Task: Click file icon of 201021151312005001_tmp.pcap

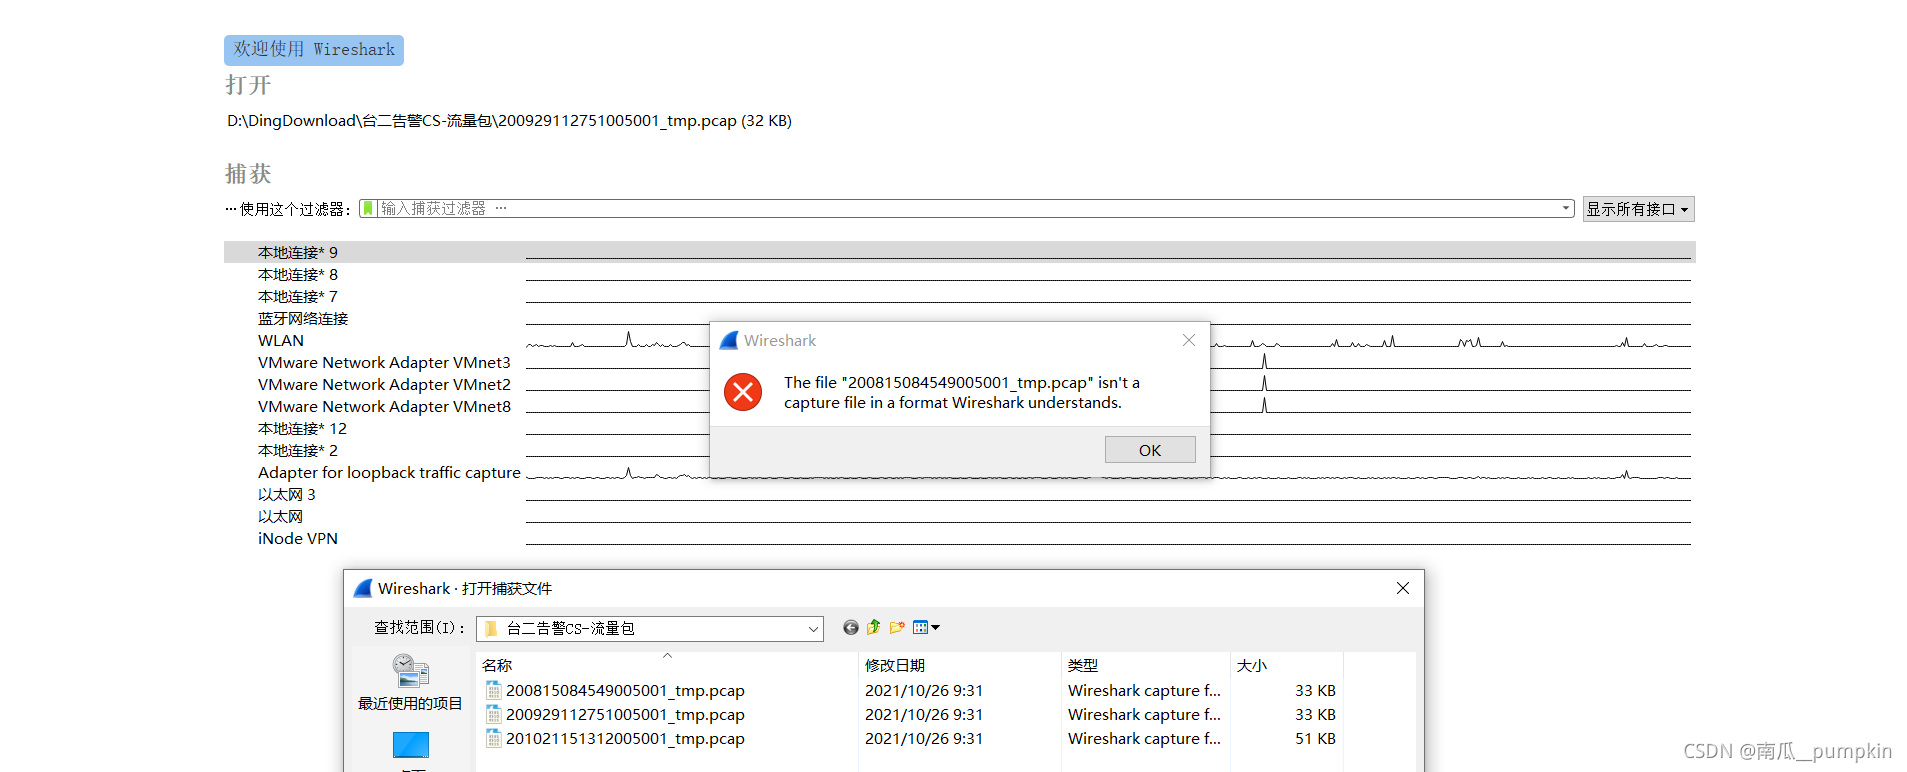Action: [x=494, y=739]
